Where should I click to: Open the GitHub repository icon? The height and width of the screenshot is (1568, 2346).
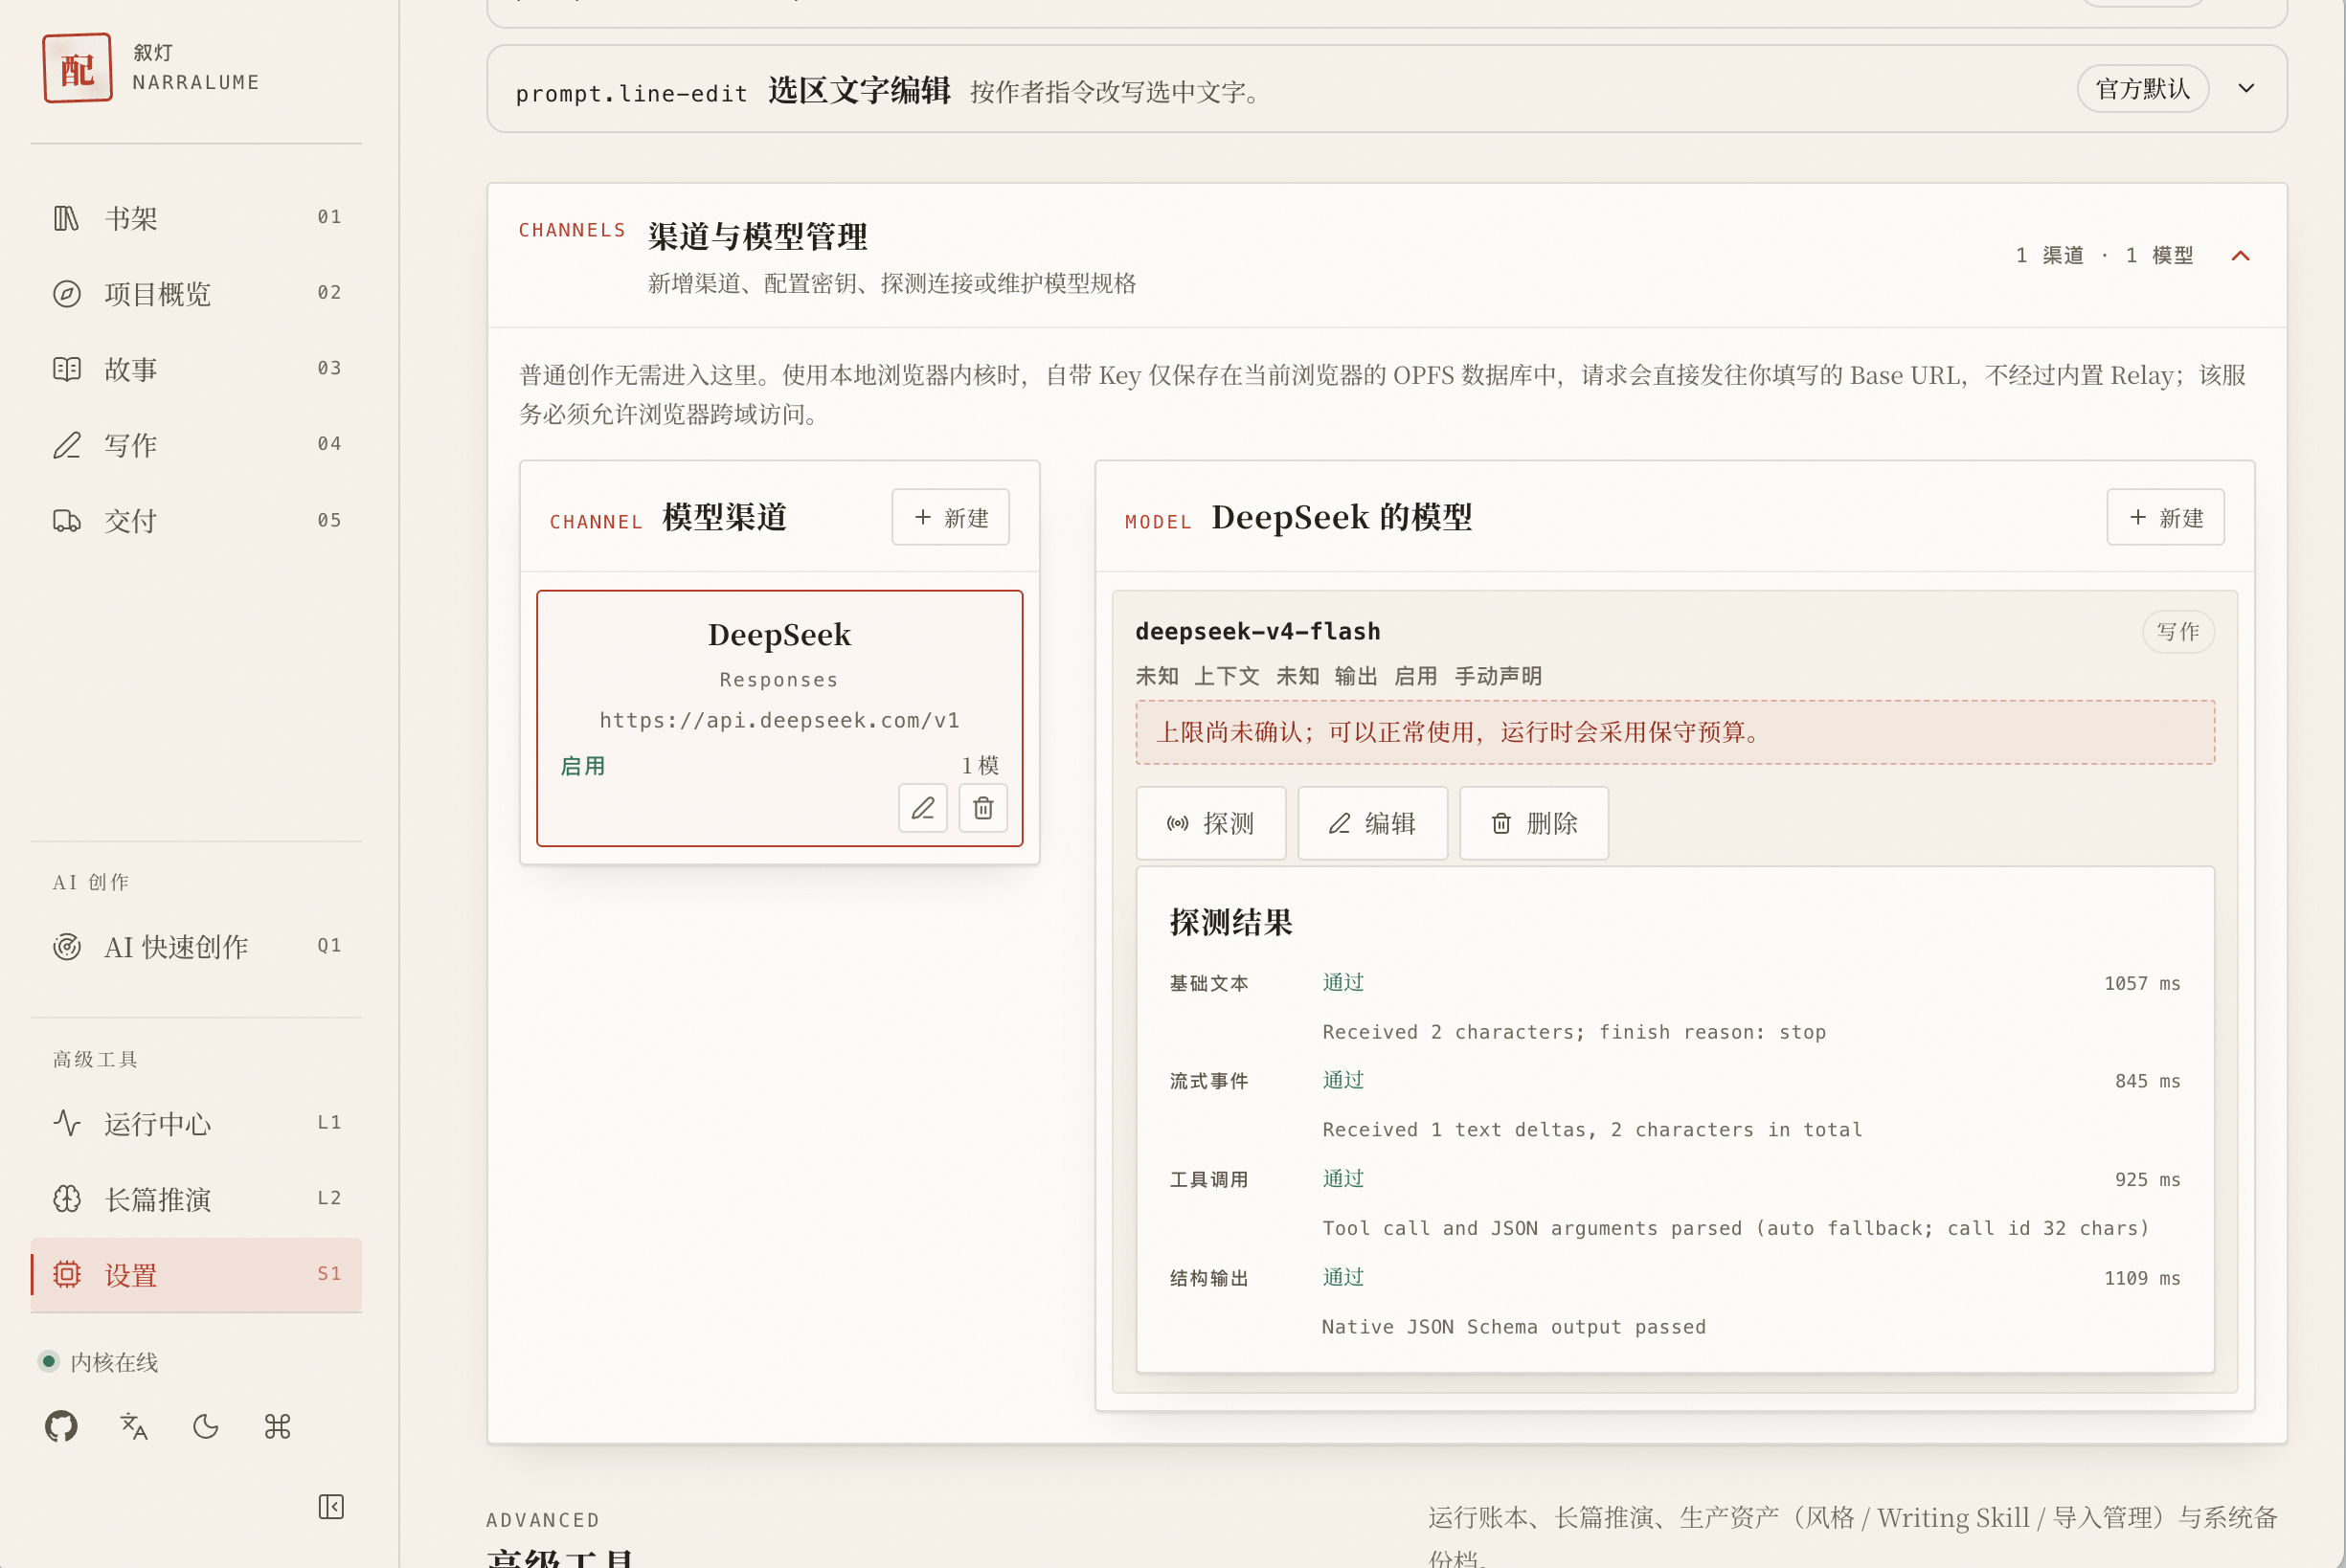click(x=61, y=1426)
